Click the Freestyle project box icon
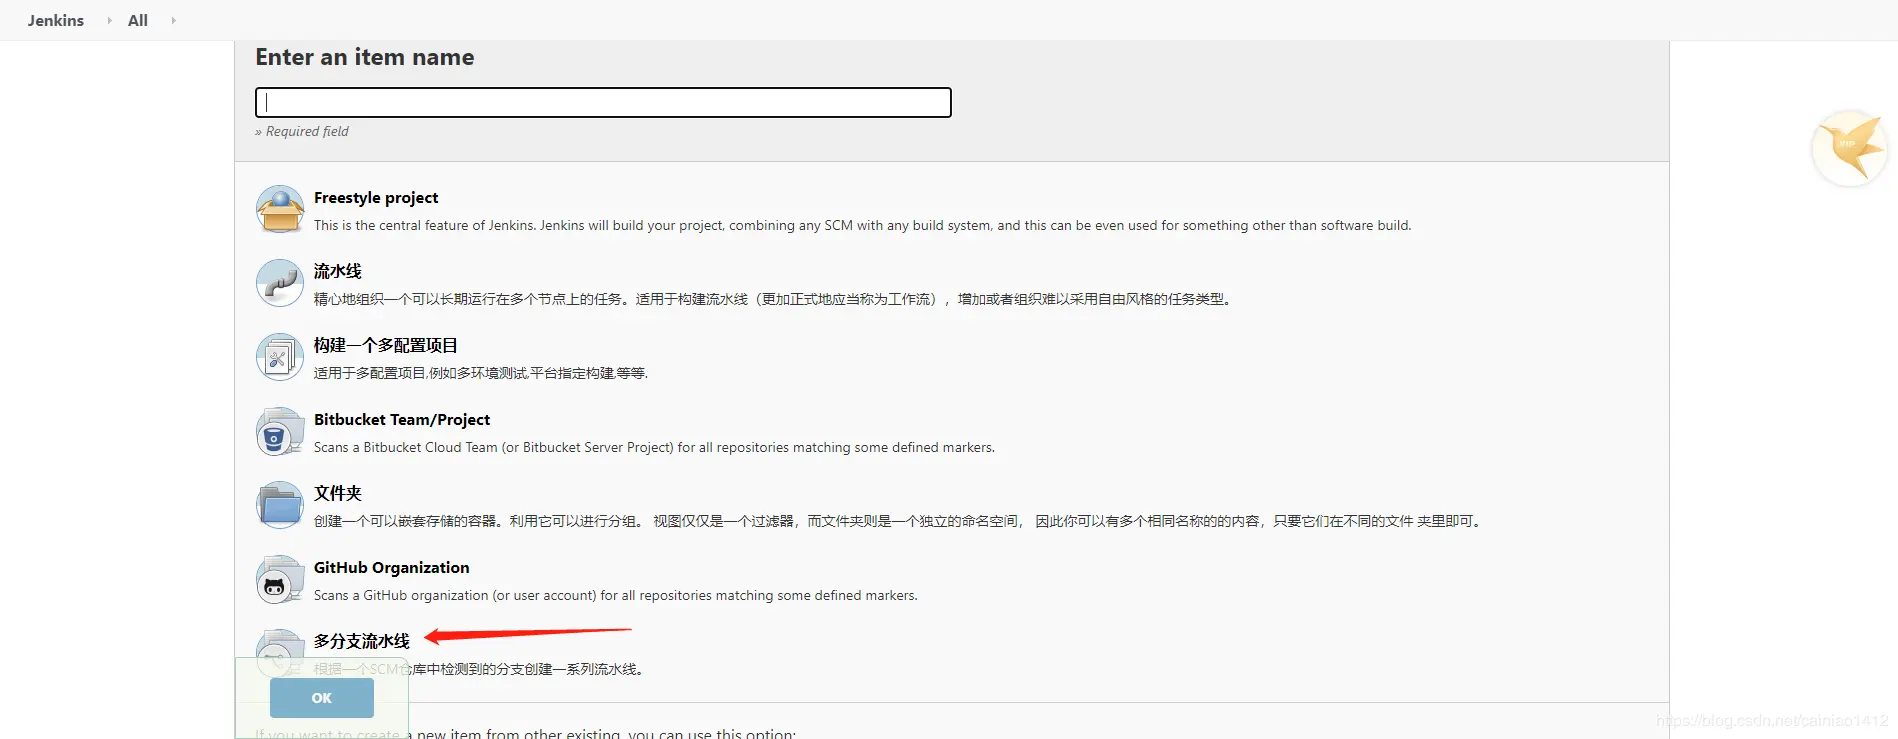 (x=280, y=209)
